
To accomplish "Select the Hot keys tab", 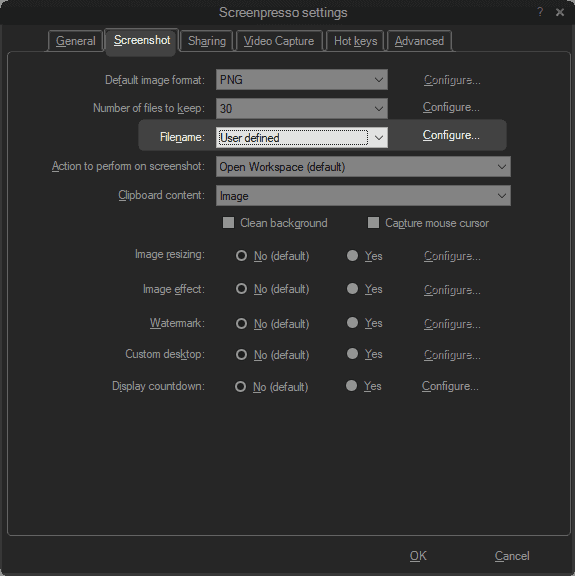I will point(355,41).
